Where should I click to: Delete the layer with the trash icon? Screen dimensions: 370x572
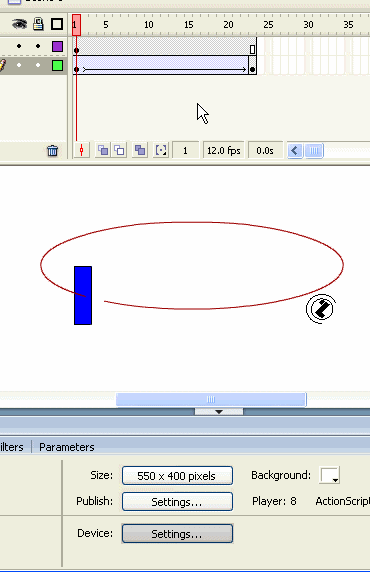click(53, 151)
